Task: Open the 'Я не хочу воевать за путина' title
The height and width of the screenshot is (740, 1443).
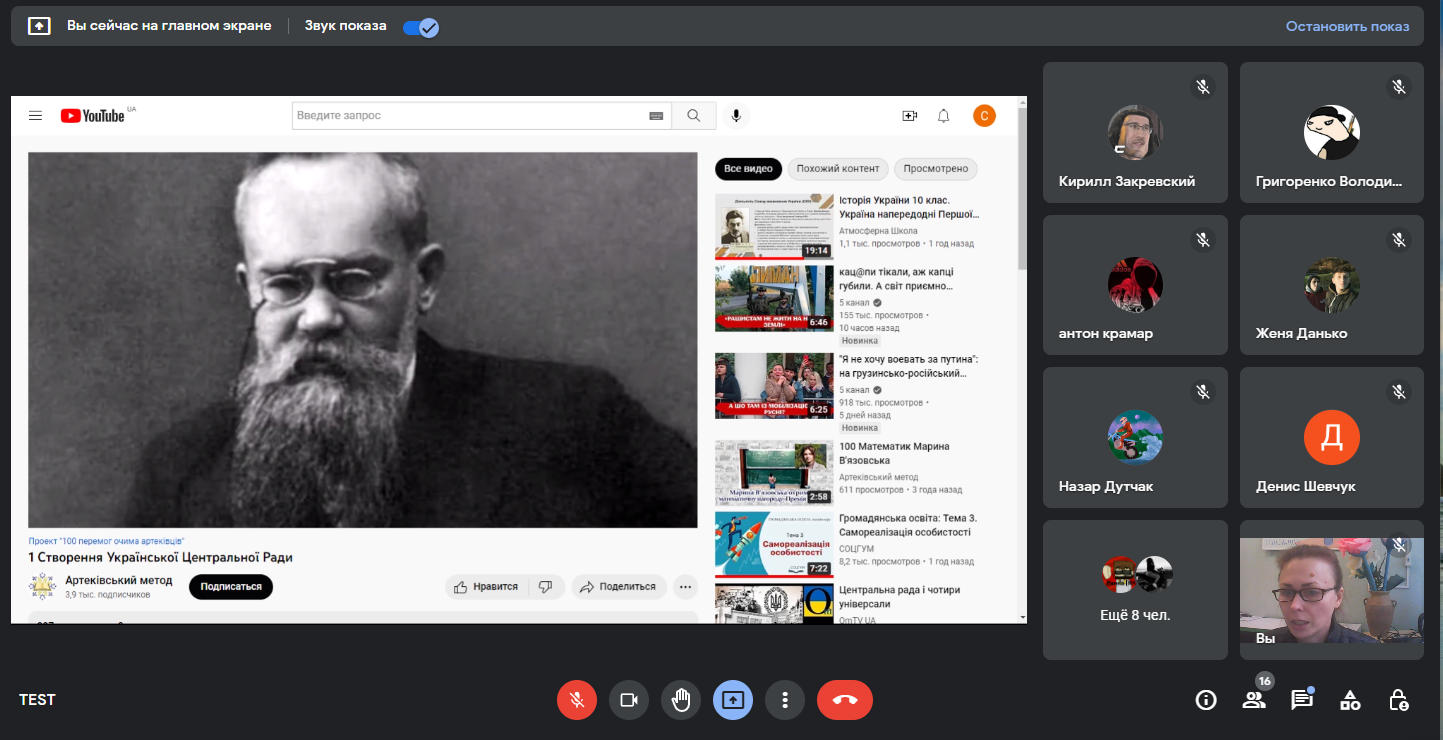Action: click(908, 366)
